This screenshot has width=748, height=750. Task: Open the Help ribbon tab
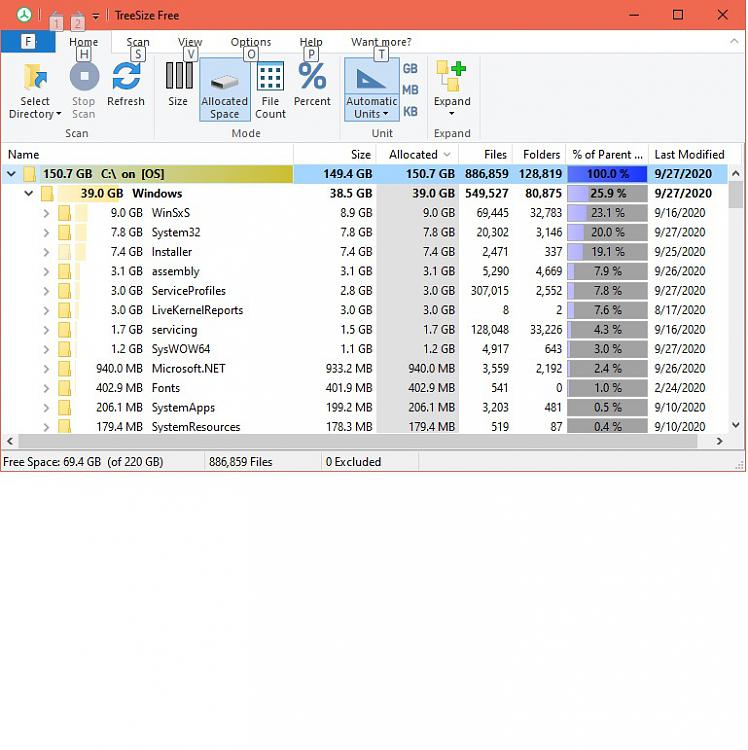pos(311,42)
